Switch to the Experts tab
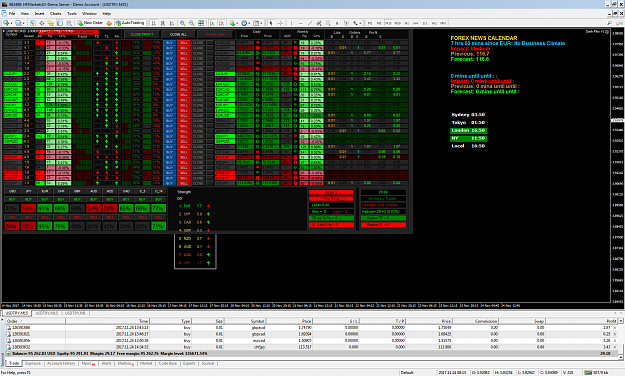The height and width of the screenshot is (376, 625). 189,364
